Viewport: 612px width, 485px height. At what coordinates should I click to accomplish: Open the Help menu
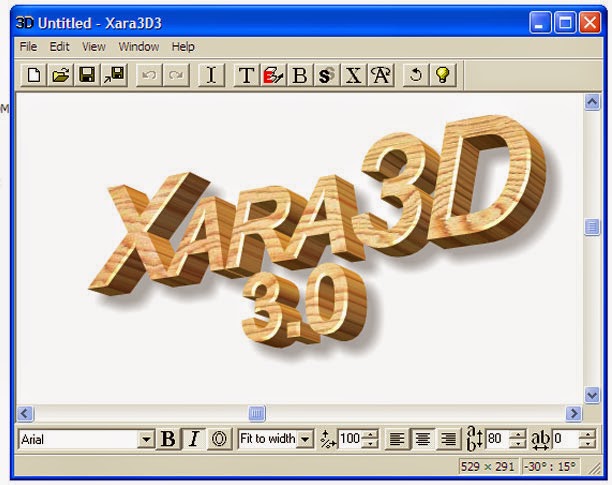[183, 46]
